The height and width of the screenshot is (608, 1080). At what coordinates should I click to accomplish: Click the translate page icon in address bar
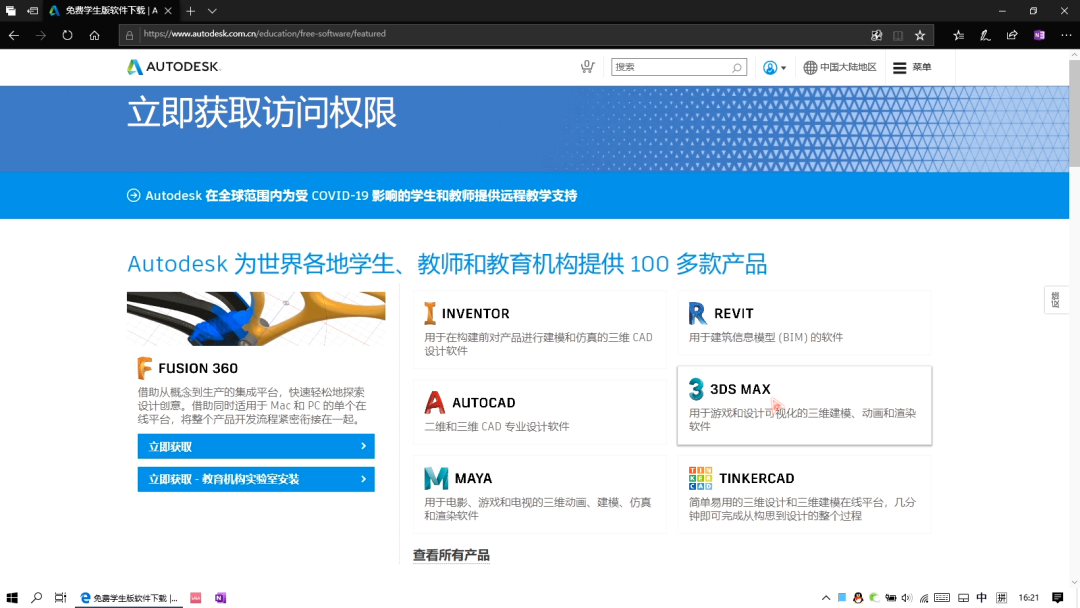coord(876,35)
